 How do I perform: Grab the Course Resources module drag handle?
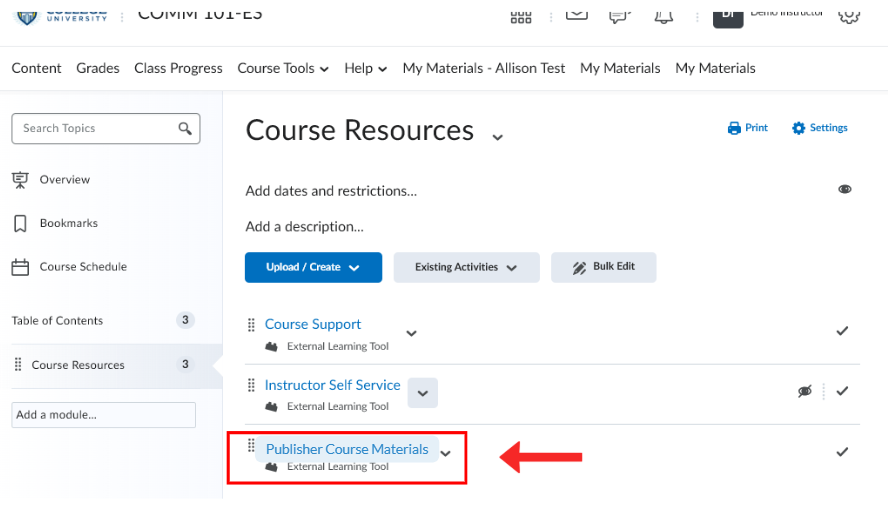pyautogui.click(x=18, y=364)
